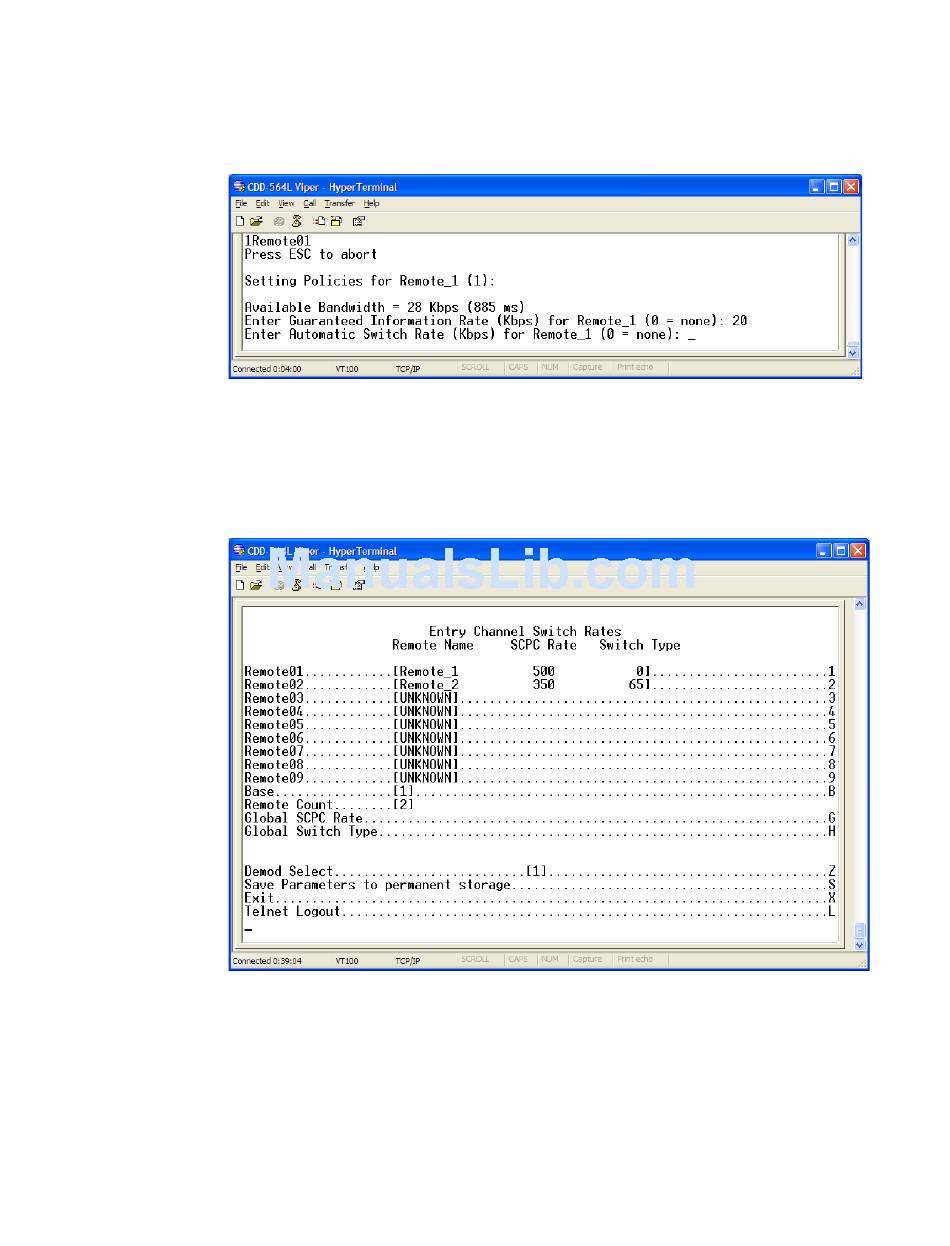950x1246 pixels.
Task: Click 'Setting Policies for Remote_1 (1):' line
Action: pos(370,281)
